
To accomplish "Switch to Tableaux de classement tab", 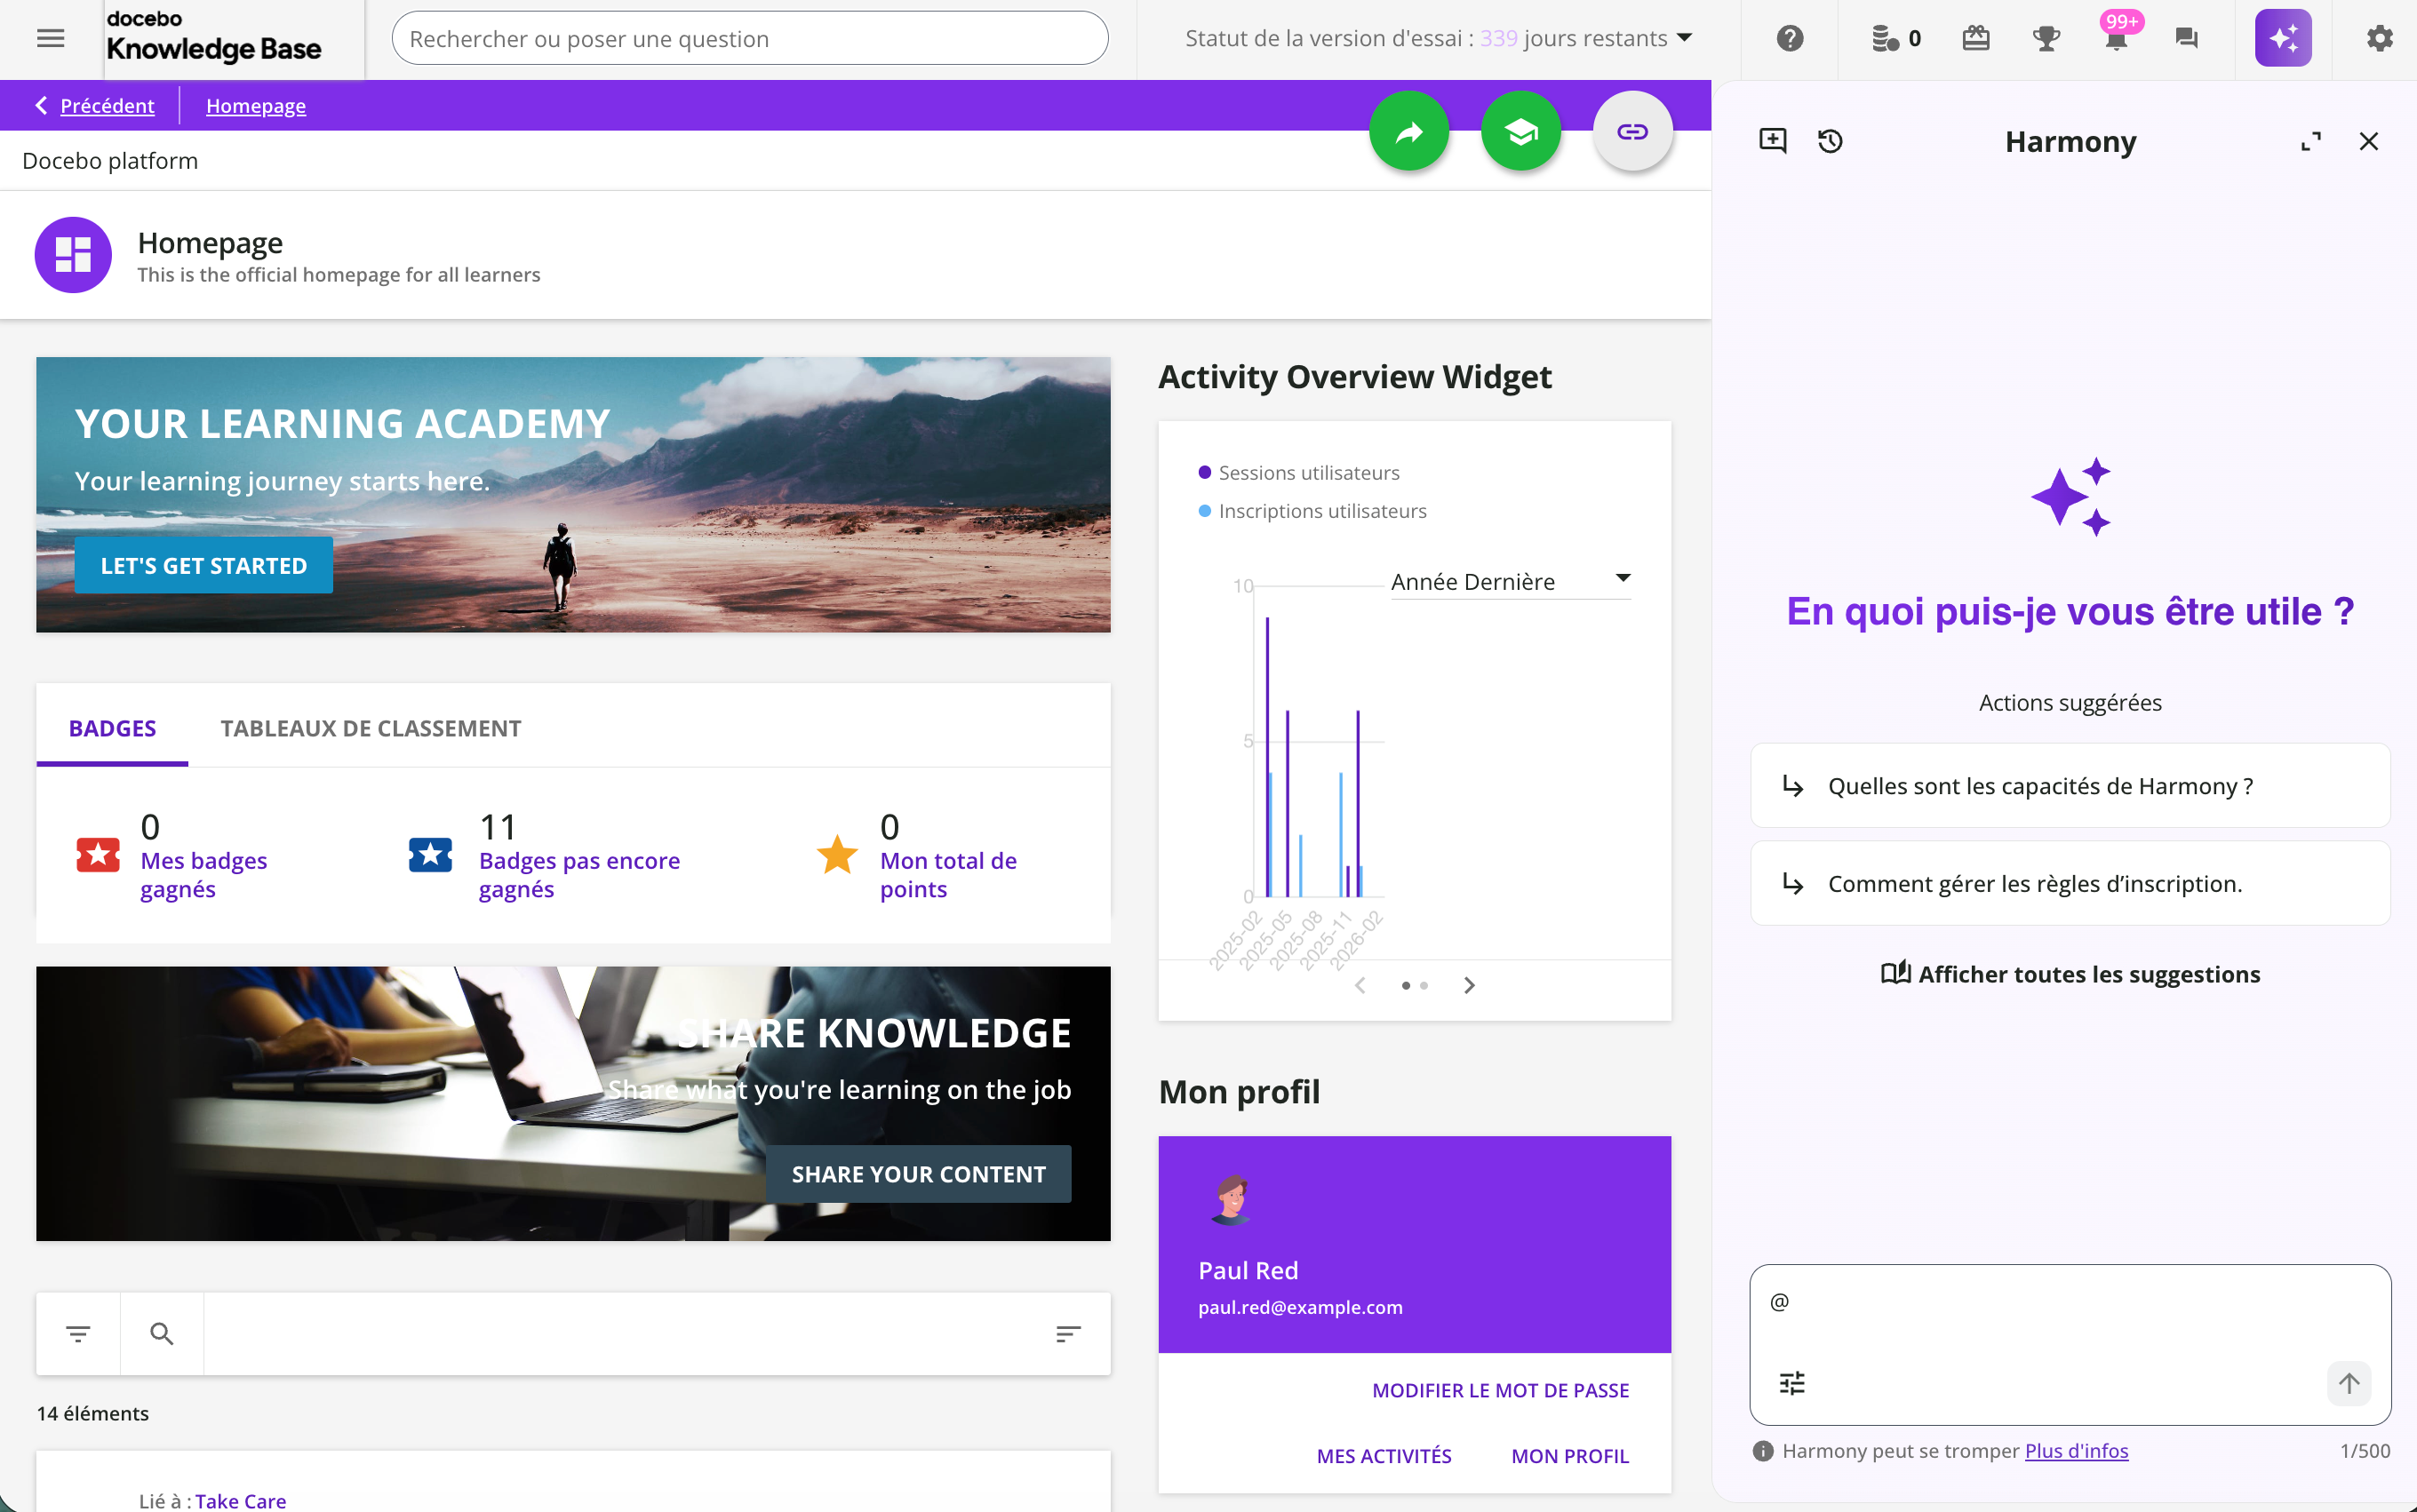I will point(370,728).
